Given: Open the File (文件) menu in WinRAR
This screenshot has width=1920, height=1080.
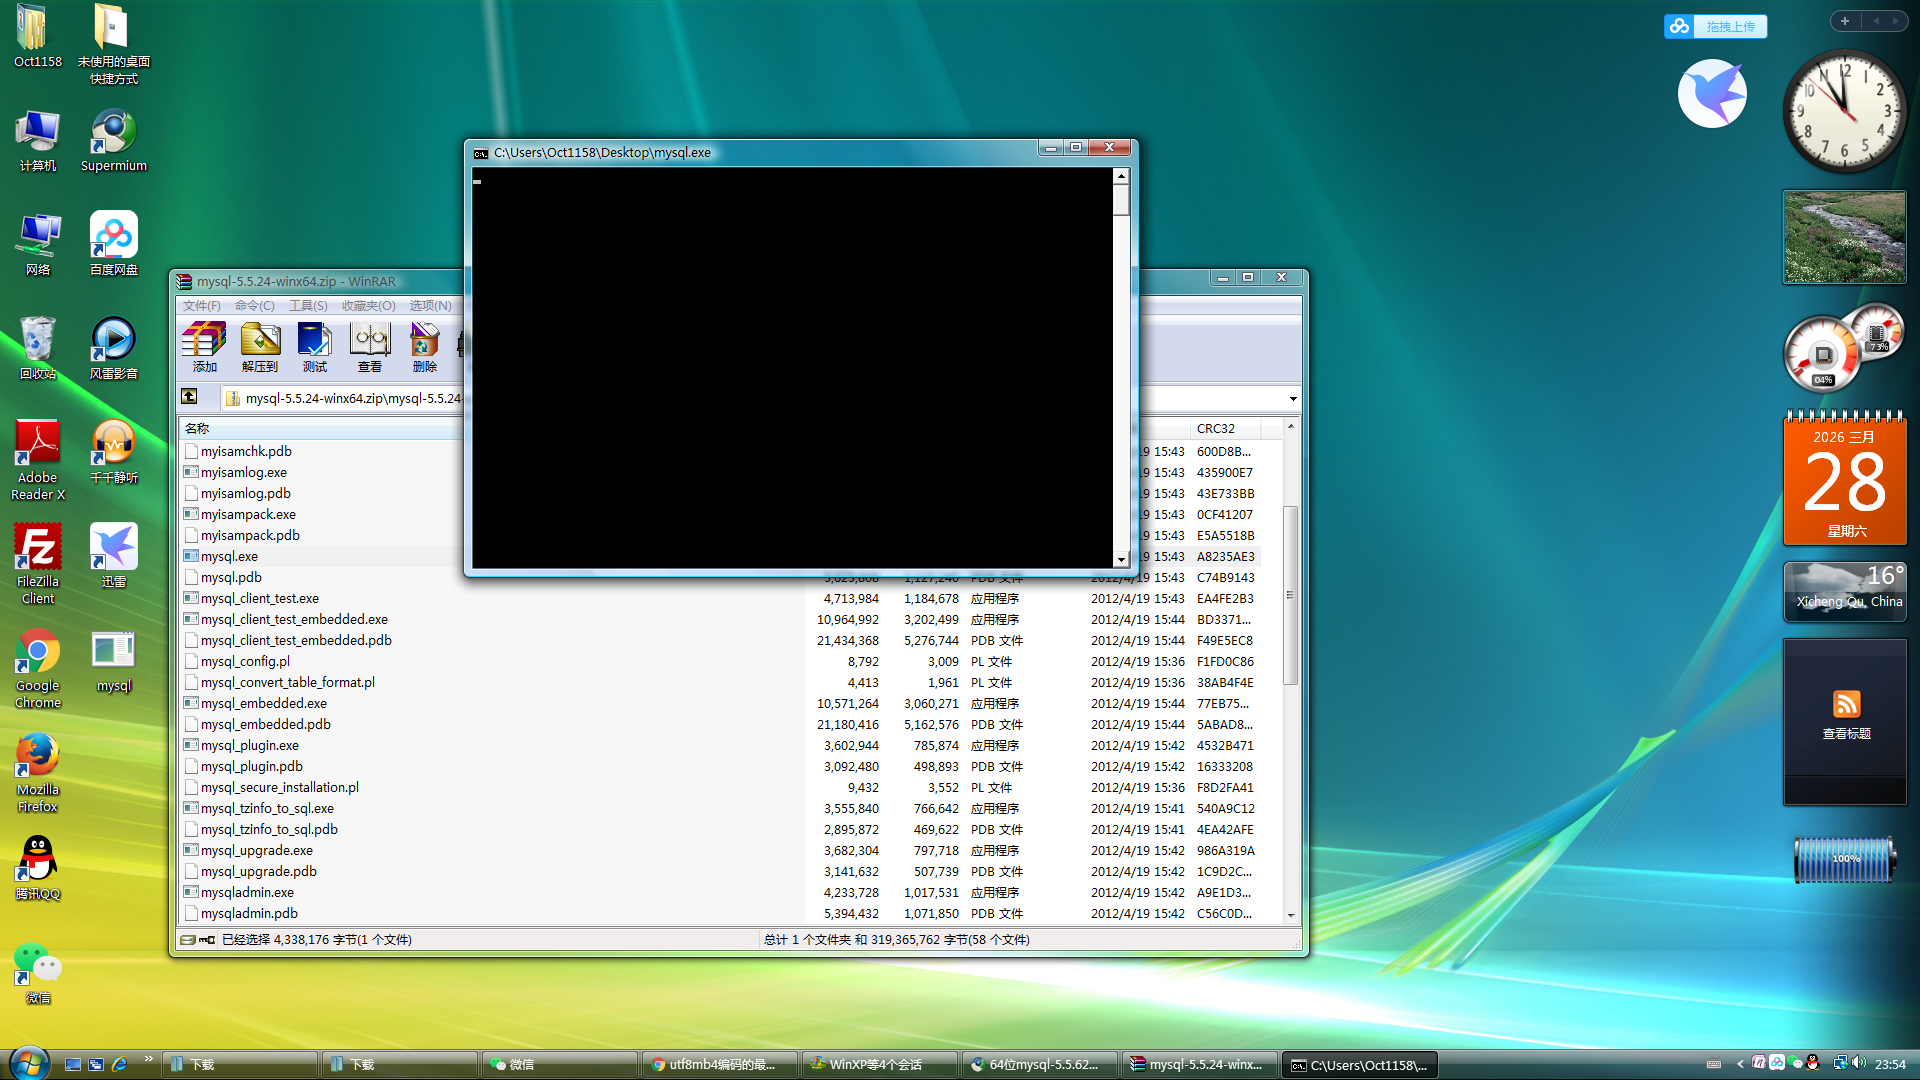Looking at the screenshot, I should tap(201, 305).
